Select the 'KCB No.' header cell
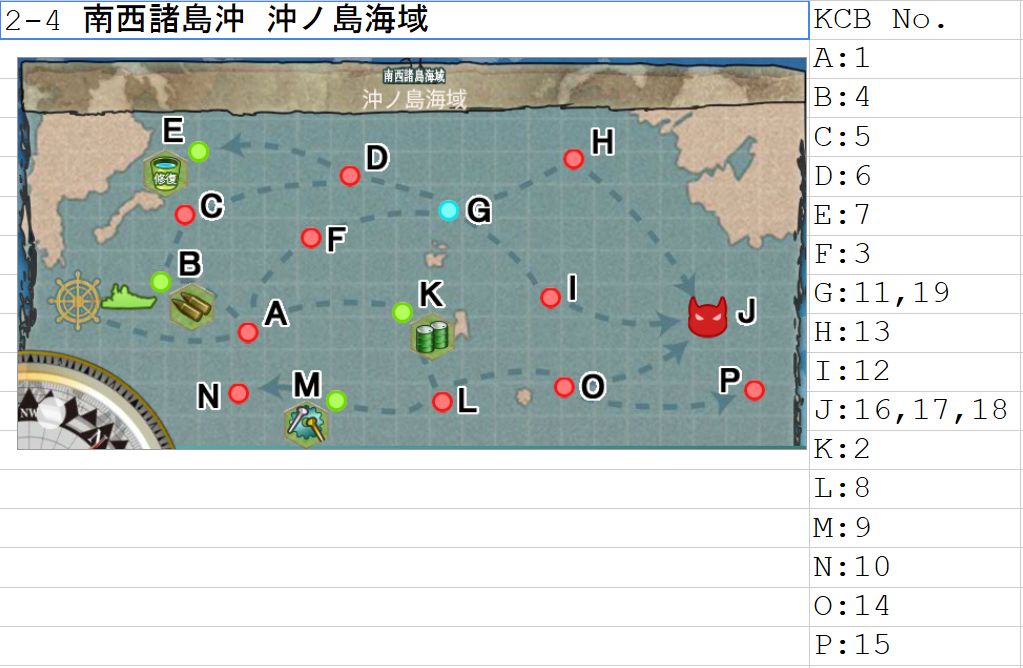This screenshot has height=668, width=1023. click(916, 20)
